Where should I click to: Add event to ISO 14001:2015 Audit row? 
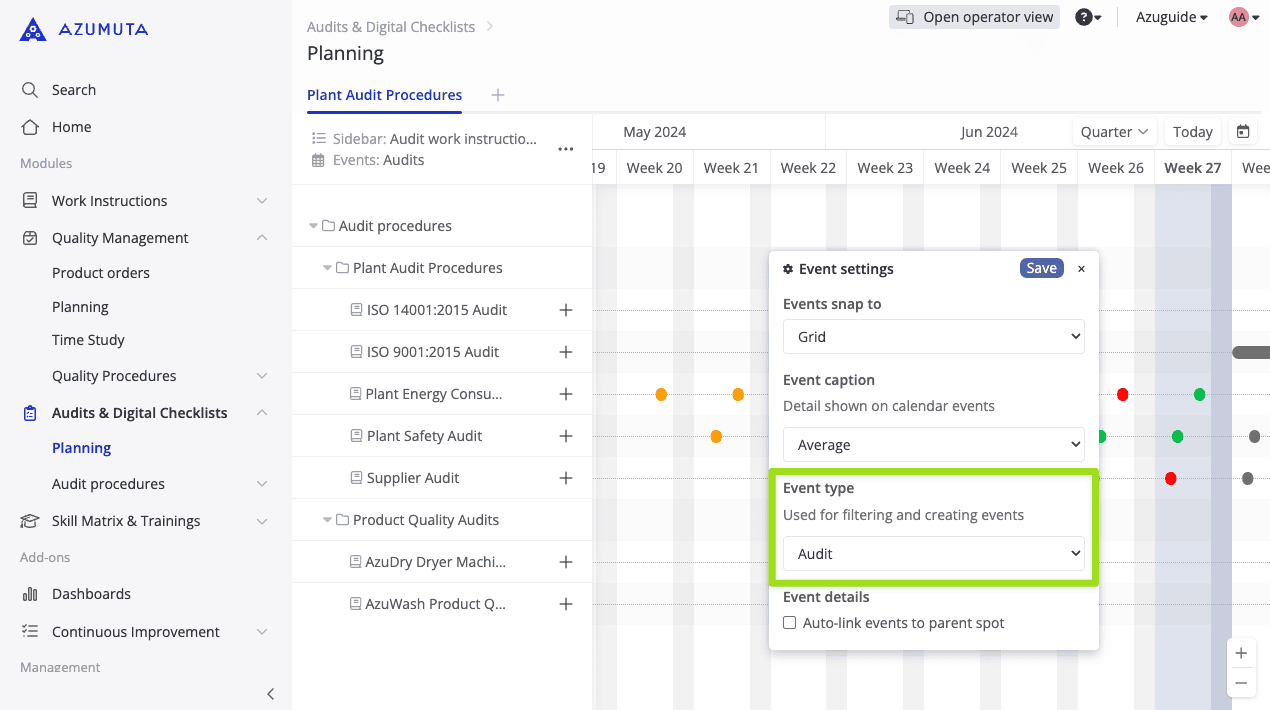coord(566,310)
